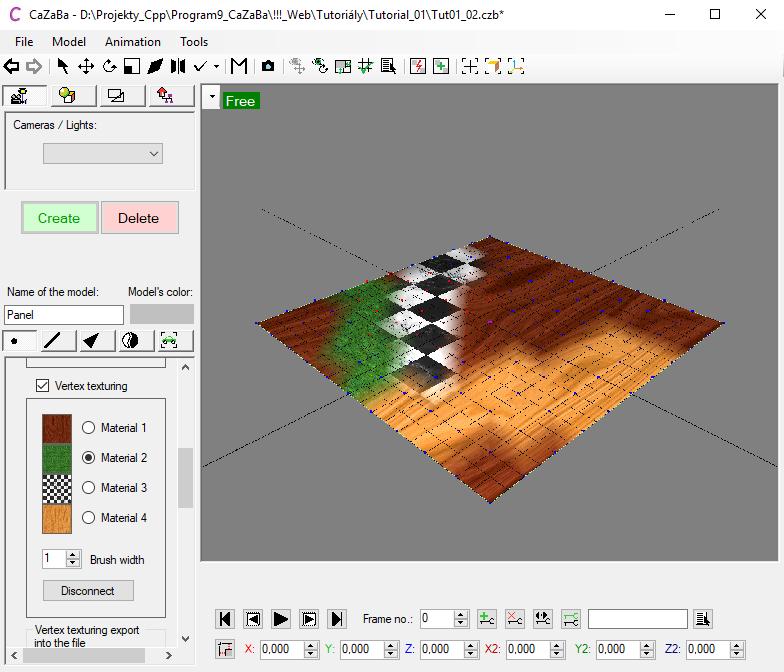Viewport: 784px width, 672px height.
Task: Select the four-arrow move tool
Action: [x=86, y=67]
